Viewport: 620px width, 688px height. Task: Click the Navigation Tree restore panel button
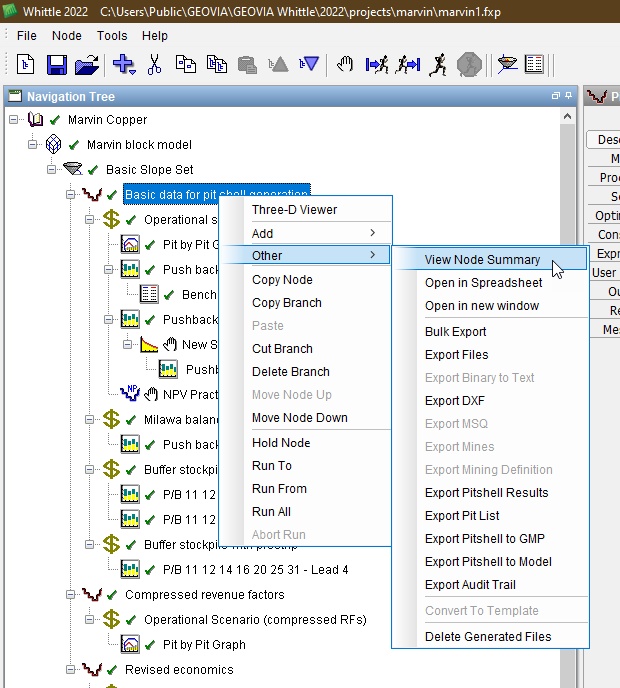click(555, 96)
